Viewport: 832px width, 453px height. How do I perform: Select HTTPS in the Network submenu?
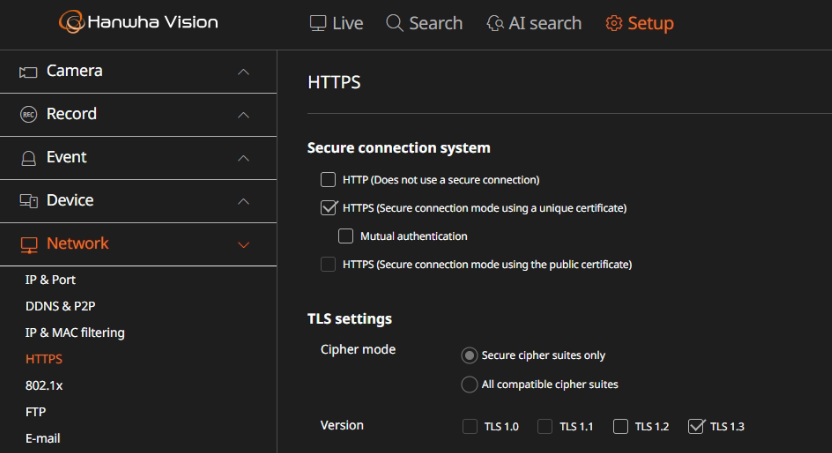[44, 359]
